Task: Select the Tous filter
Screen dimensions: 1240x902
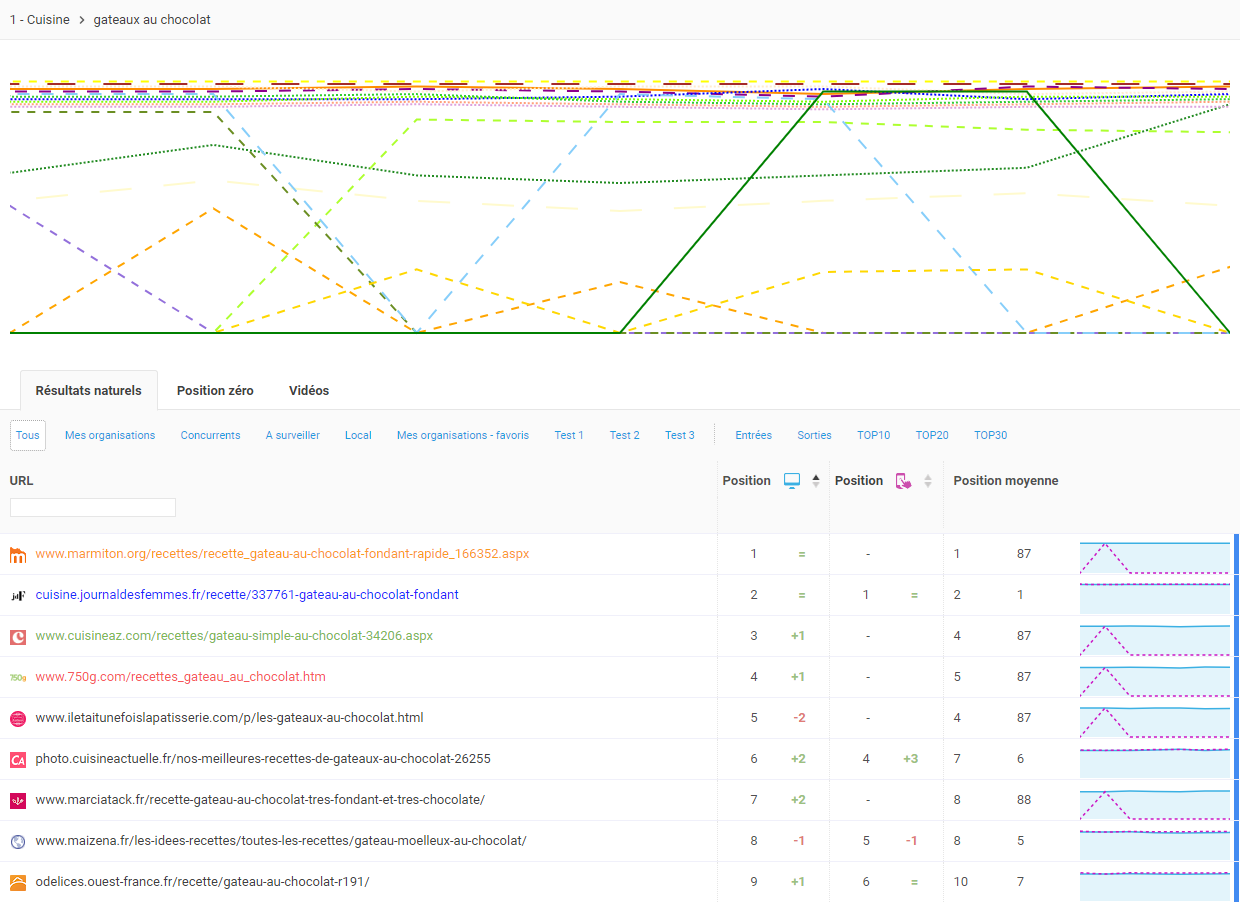Action: coord(28,435)
